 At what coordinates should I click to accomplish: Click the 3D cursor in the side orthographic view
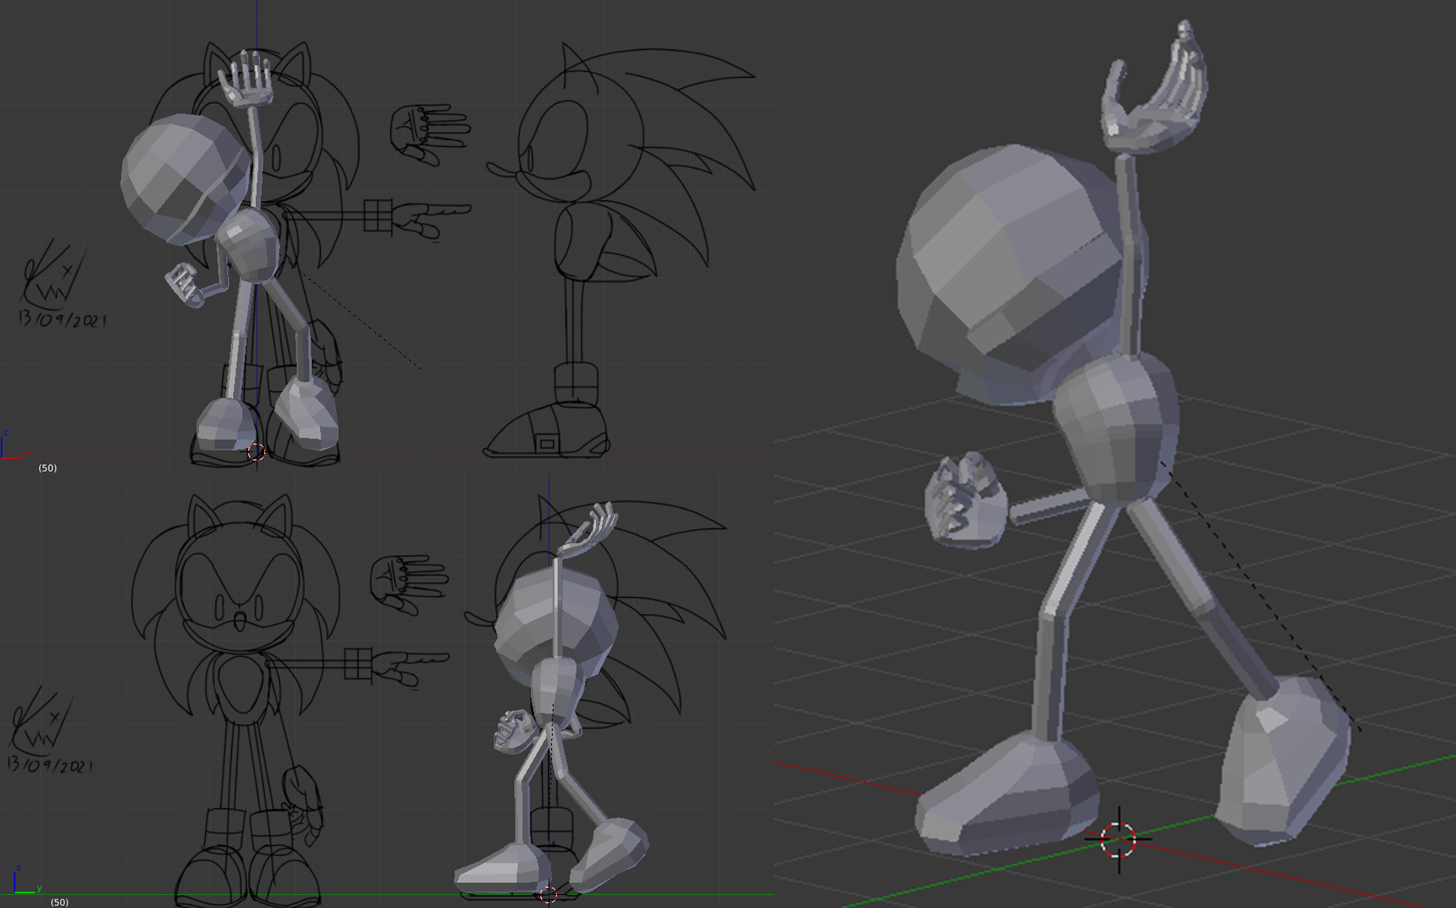548,894
